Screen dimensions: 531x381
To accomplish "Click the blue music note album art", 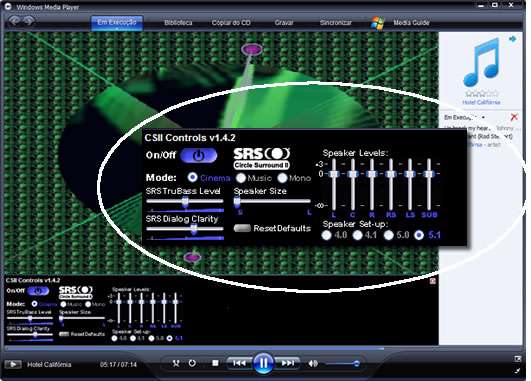I will click(481, 63).
